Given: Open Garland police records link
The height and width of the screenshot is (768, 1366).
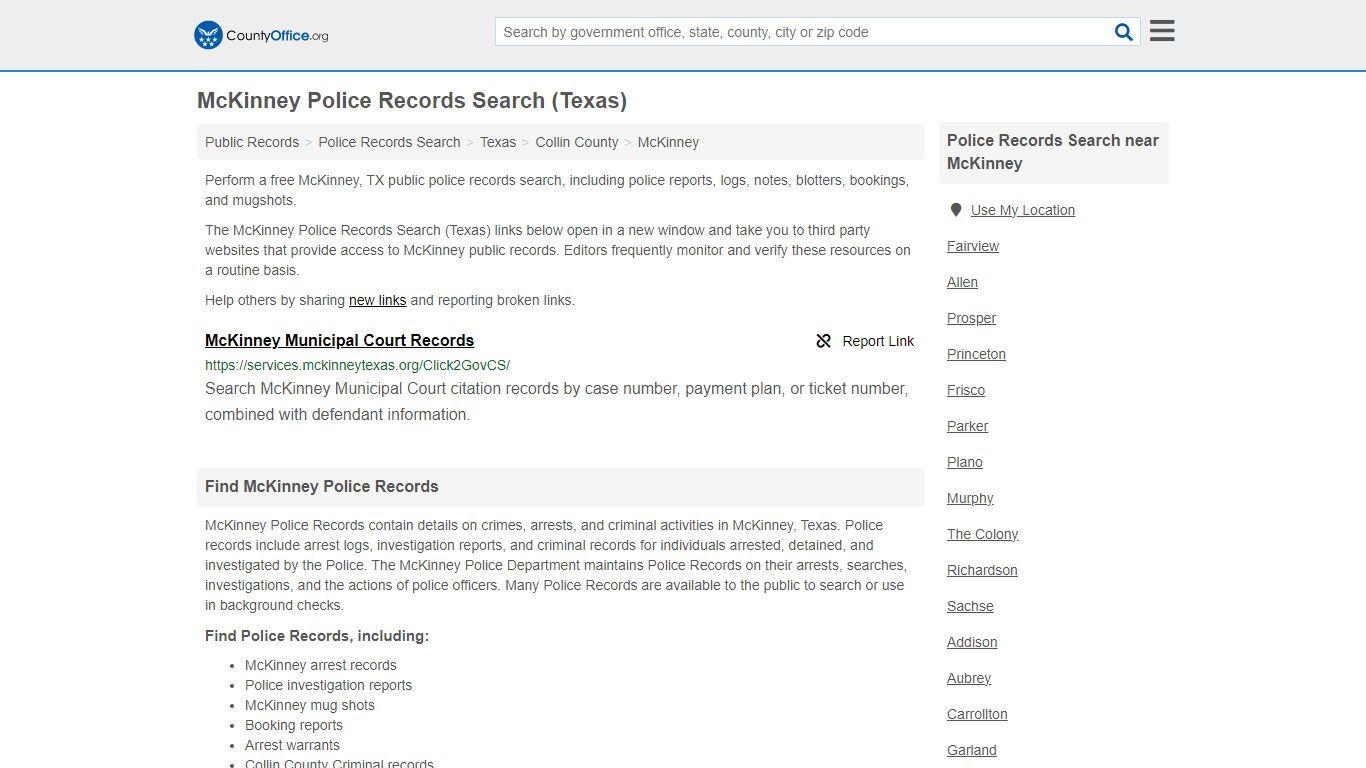Looking at the screenshot, I should tap(971, 750).
